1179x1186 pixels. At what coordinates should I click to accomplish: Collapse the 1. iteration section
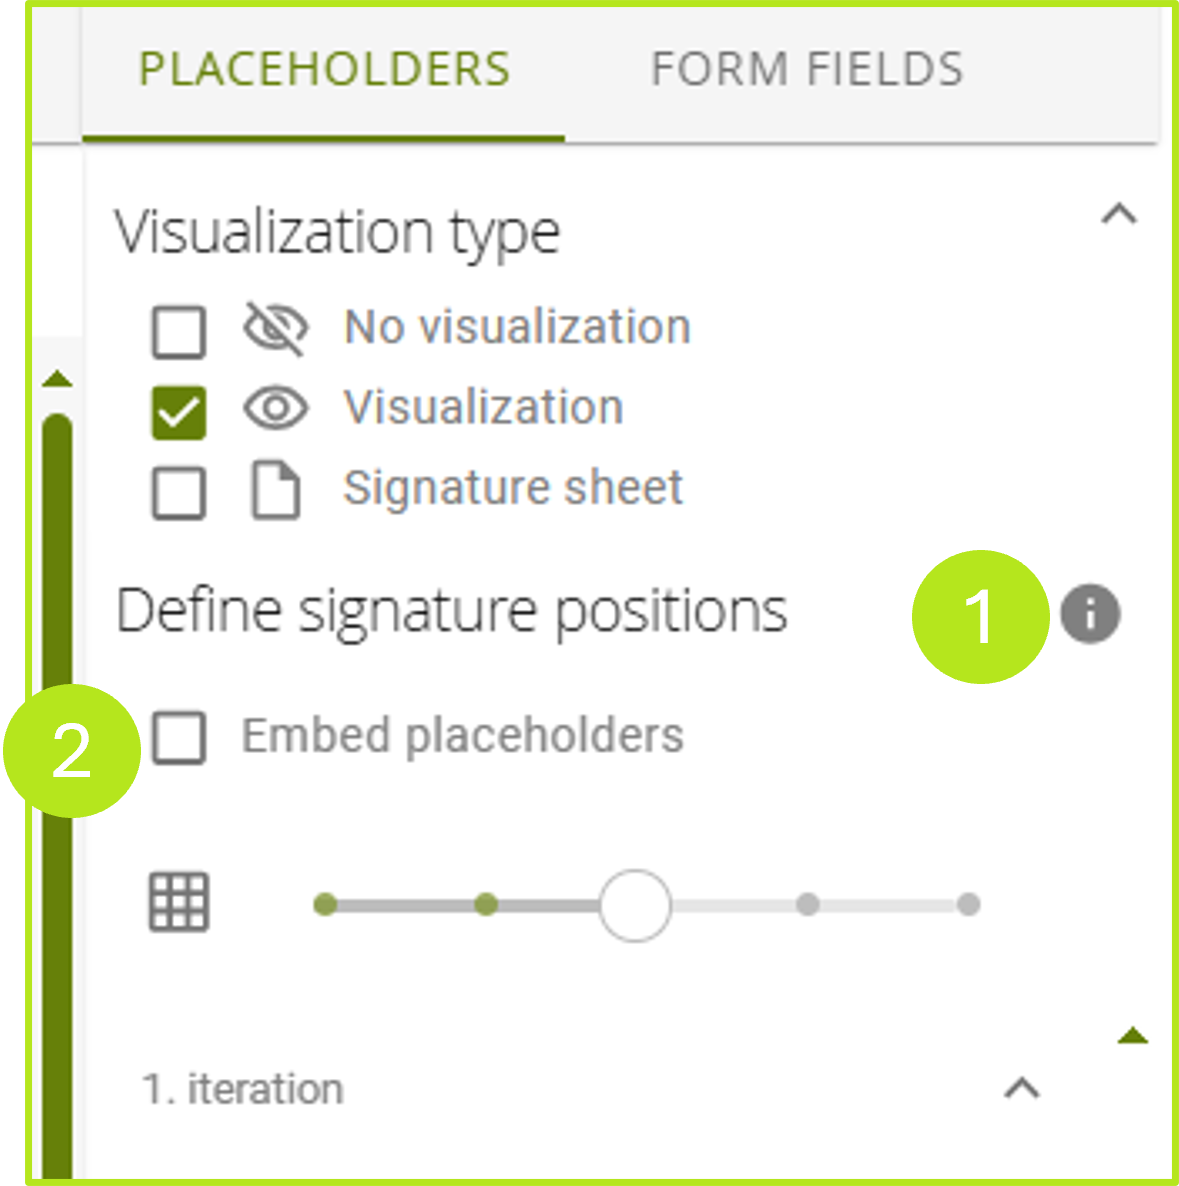[x=1022, y=1088]
